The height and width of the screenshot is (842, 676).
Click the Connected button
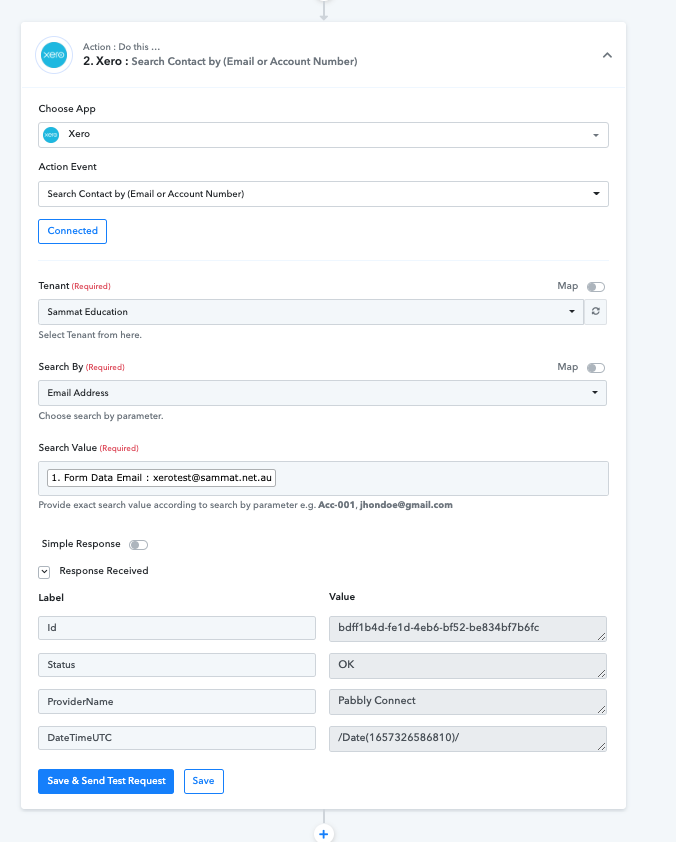pyautogui.click(x=72, y=231)
